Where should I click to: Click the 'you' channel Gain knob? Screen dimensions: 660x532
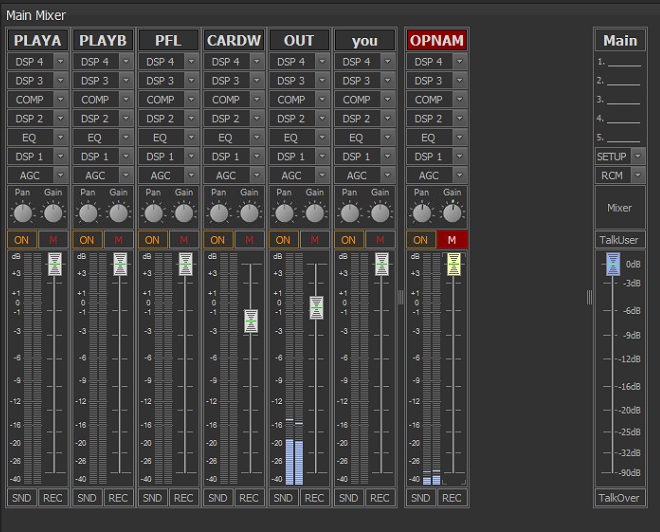[x=380, y=213]
